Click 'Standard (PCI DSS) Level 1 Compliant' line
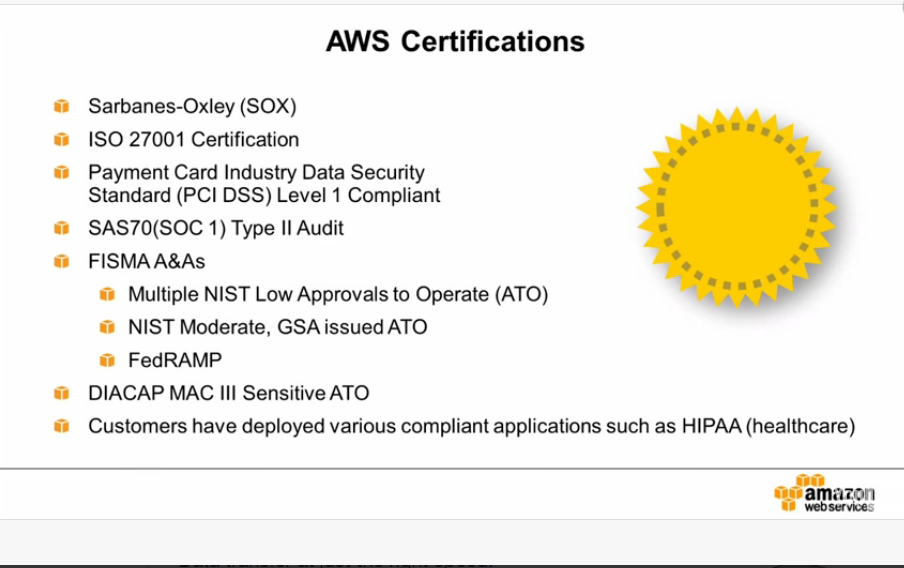Screen dimensions: 904x568 coord(264,195)
